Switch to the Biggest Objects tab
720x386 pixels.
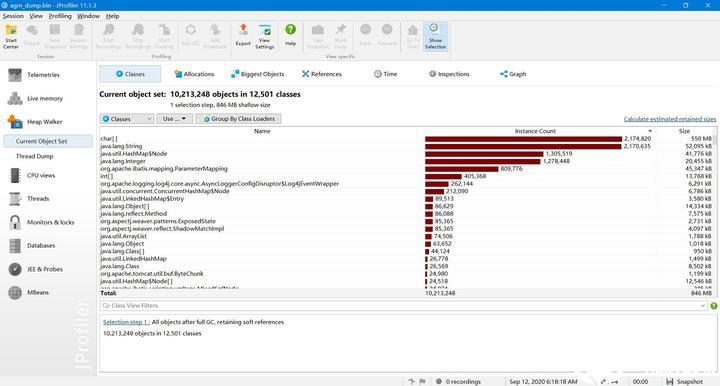257,74
